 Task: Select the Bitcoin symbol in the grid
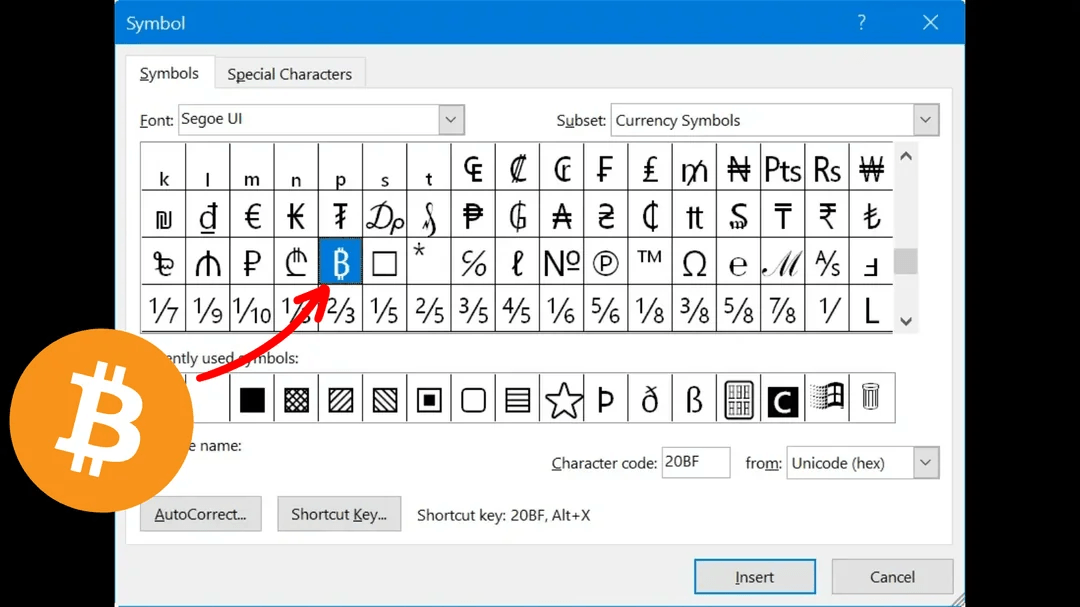[341, 262]
